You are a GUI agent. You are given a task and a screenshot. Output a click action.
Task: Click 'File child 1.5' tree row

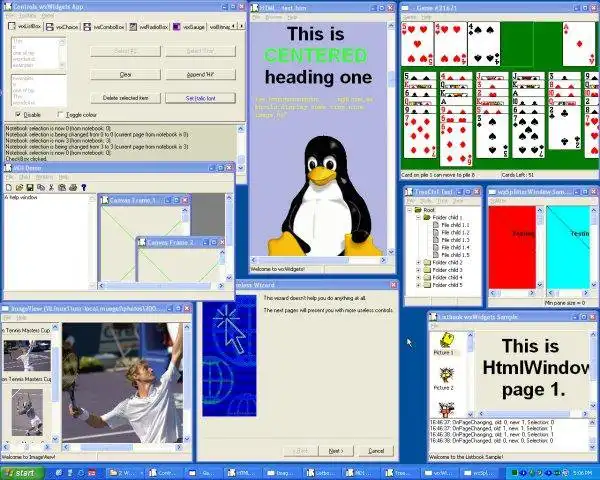pos(455,255)
